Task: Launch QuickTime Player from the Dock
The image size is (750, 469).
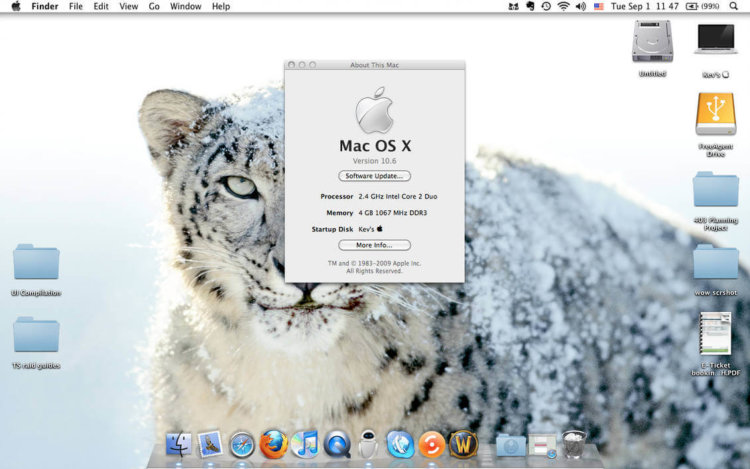Action: tap(337, 445)
